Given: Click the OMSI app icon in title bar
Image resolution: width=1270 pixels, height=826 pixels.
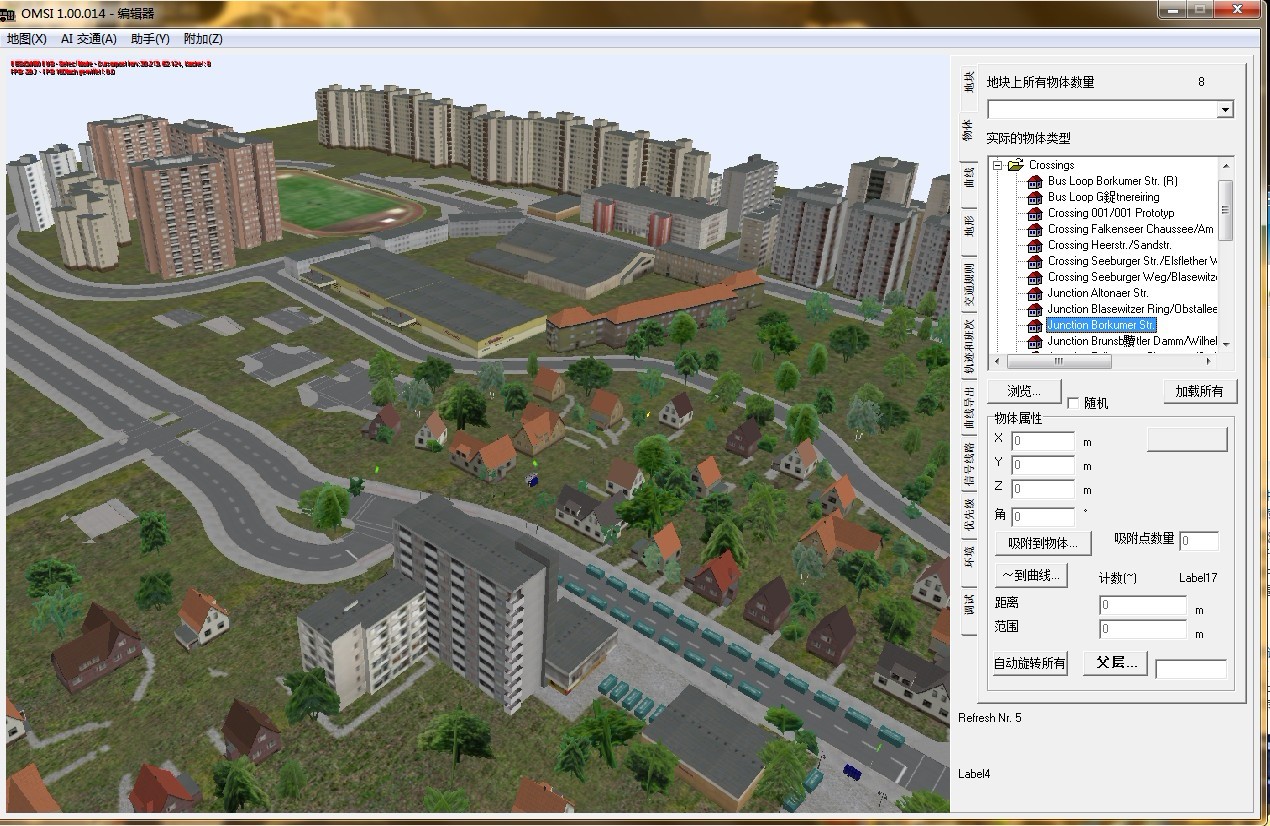Looking at the screenshot, I should coord(9,16).
